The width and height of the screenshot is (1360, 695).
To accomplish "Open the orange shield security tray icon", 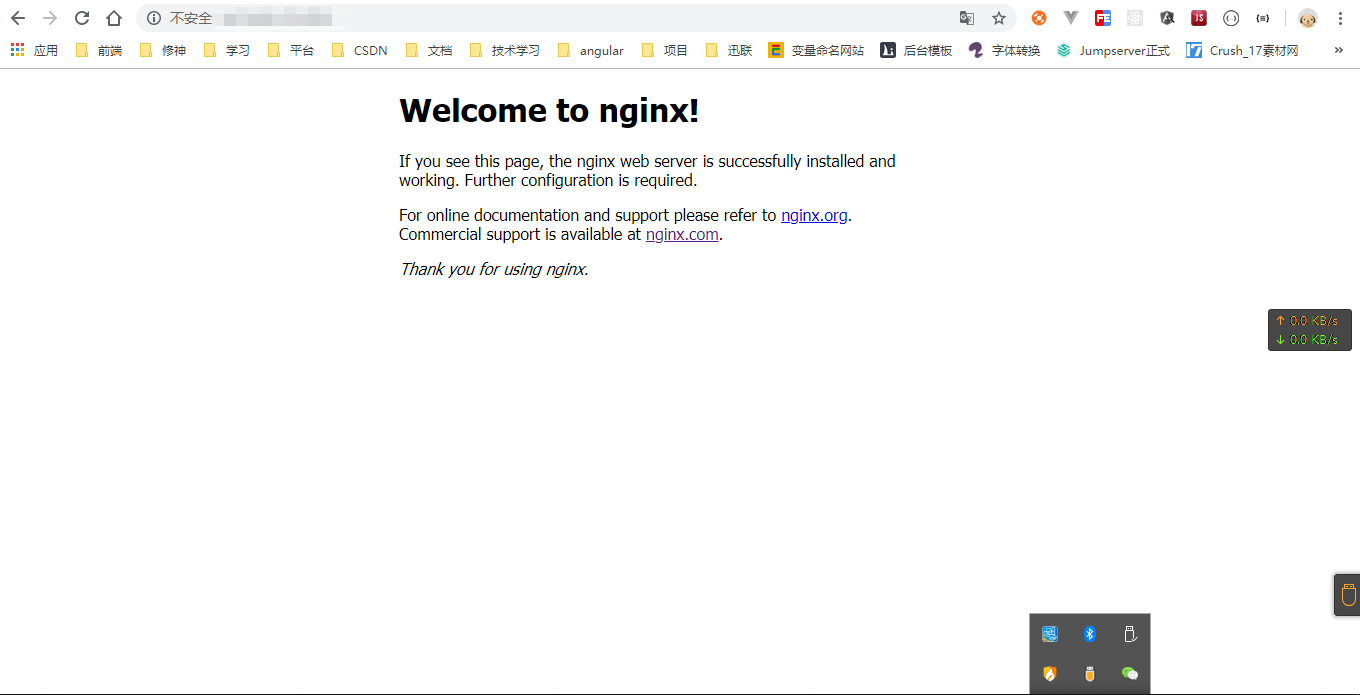I will [x=1050, y=674].
